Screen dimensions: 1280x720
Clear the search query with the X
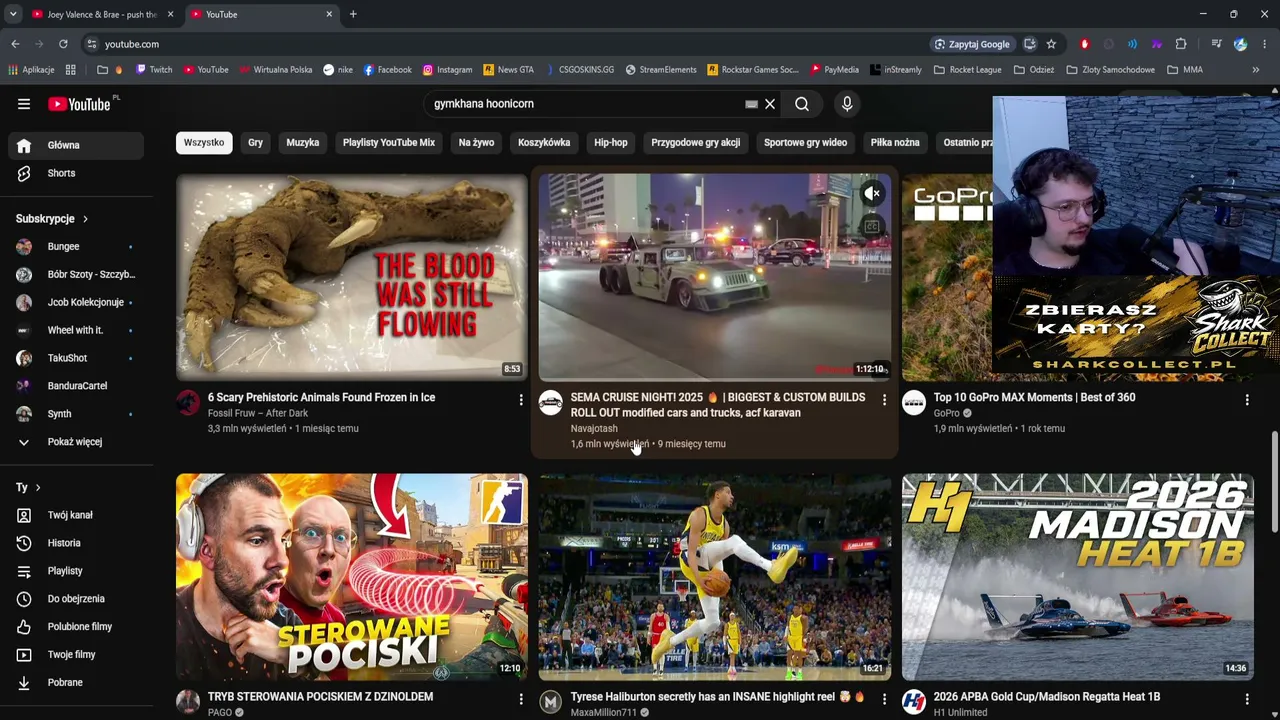(770, 104)
